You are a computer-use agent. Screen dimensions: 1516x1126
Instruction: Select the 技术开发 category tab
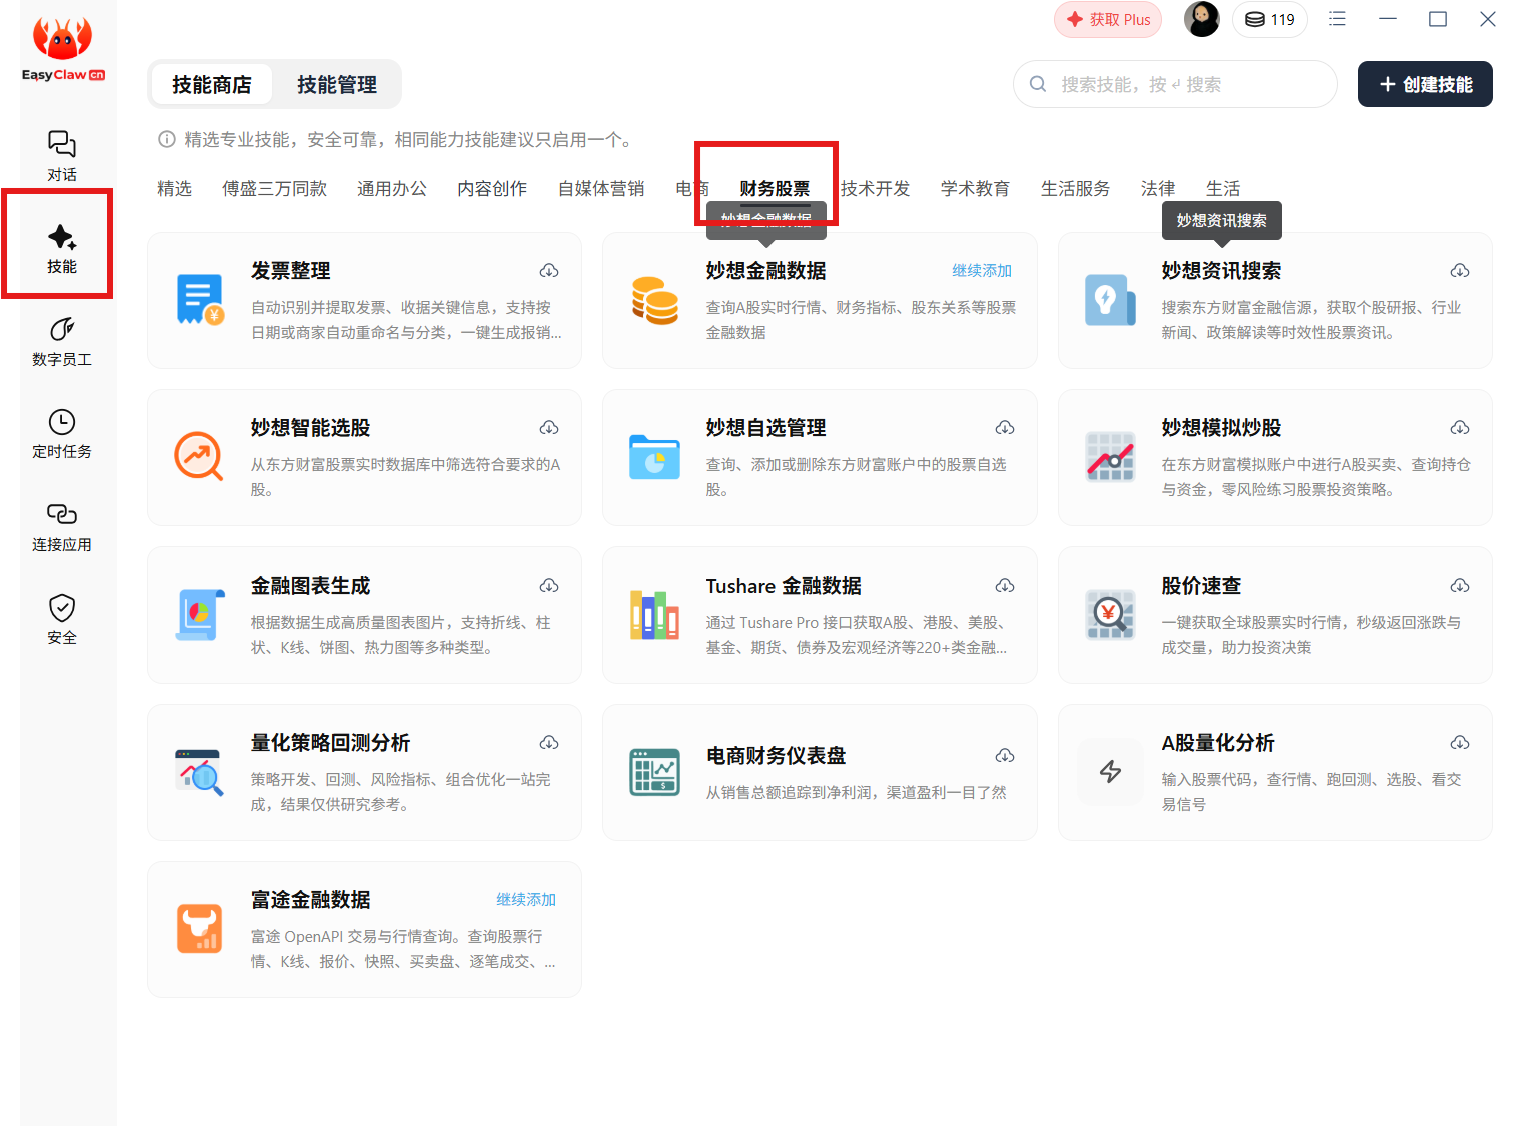[875, 189]
